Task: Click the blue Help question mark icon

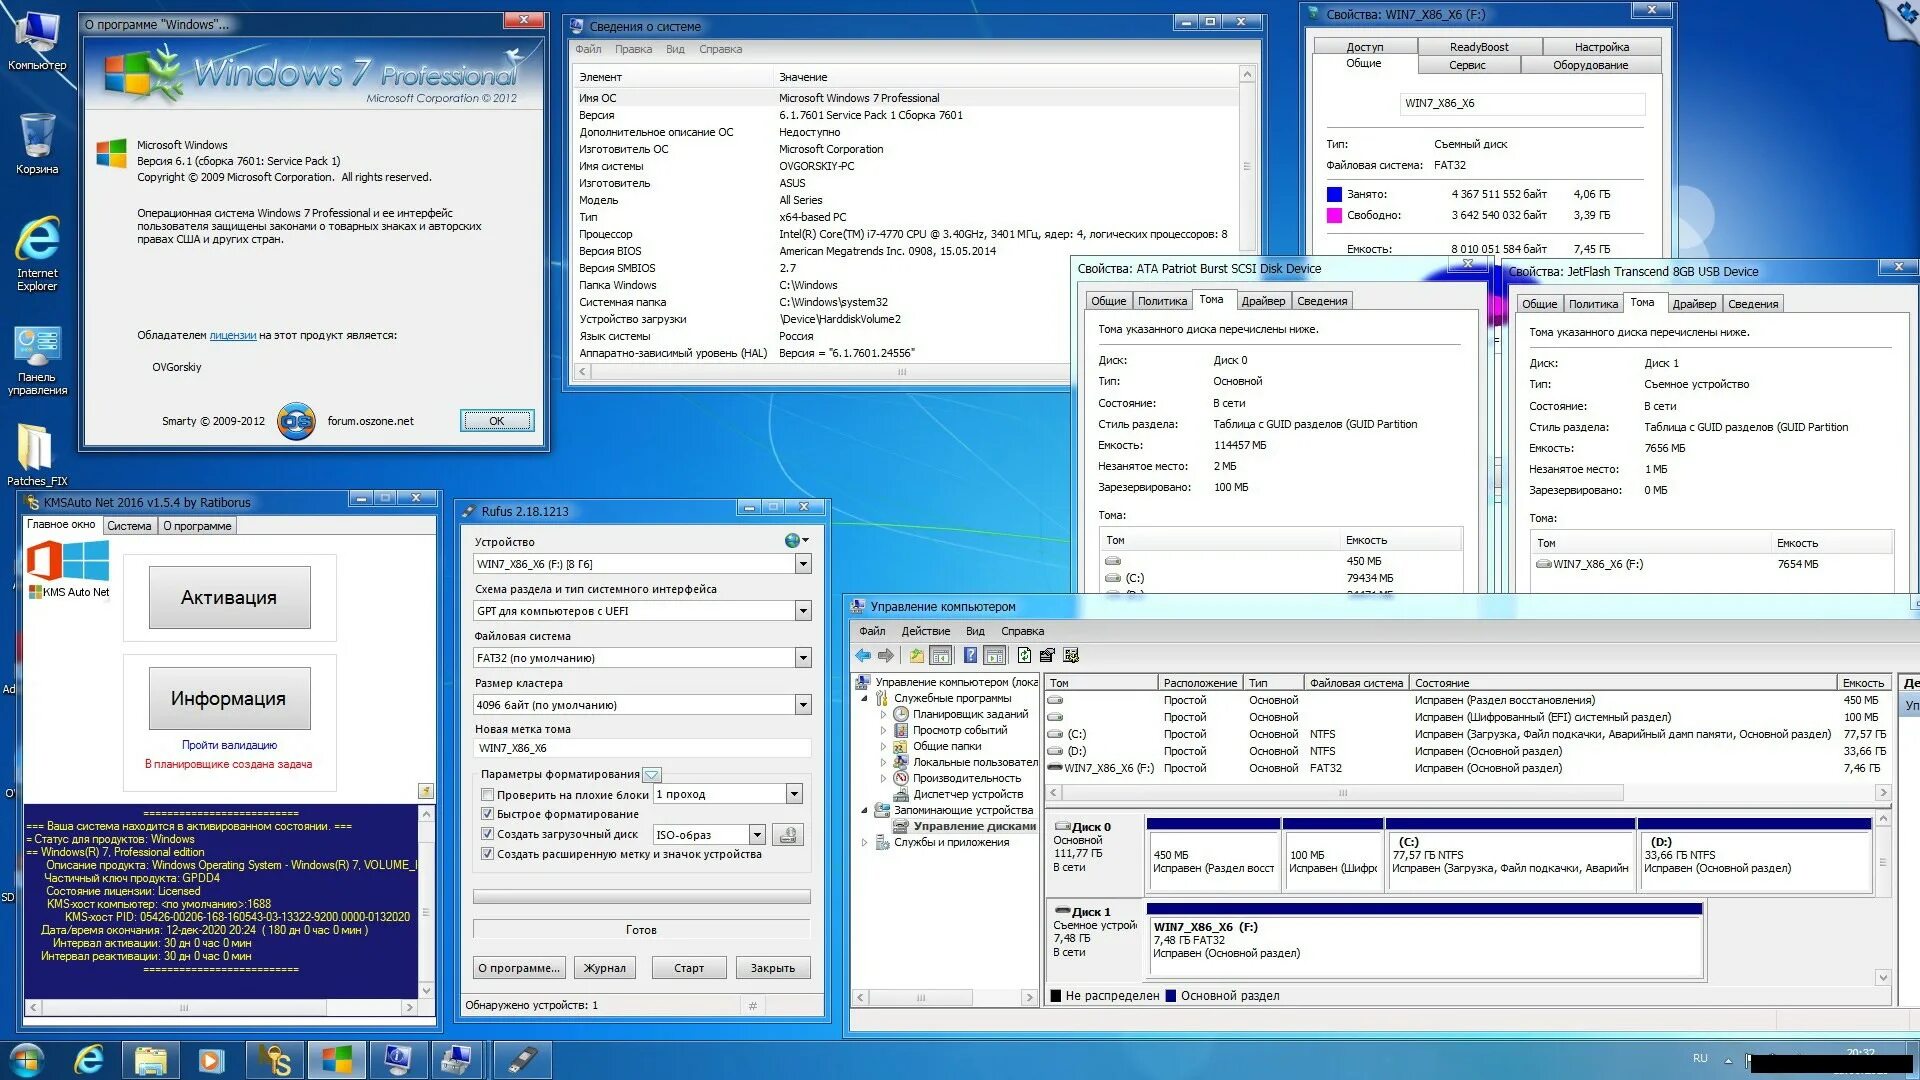Action: tap(969, 656)
